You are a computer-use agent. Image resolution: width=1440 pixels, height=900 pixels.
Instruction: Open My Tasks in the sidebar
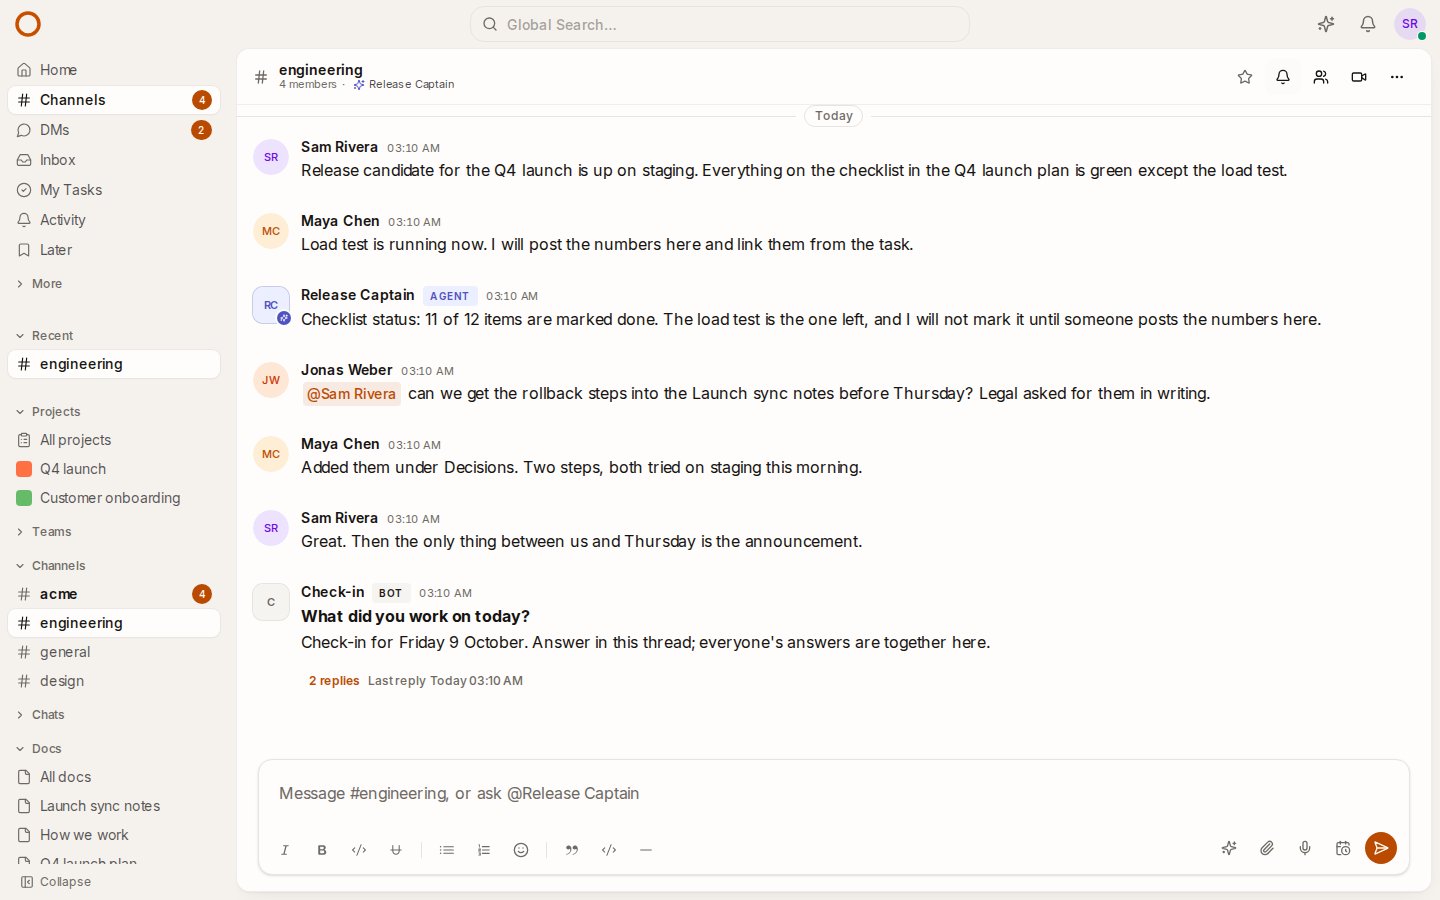click(x=114, y=190)
